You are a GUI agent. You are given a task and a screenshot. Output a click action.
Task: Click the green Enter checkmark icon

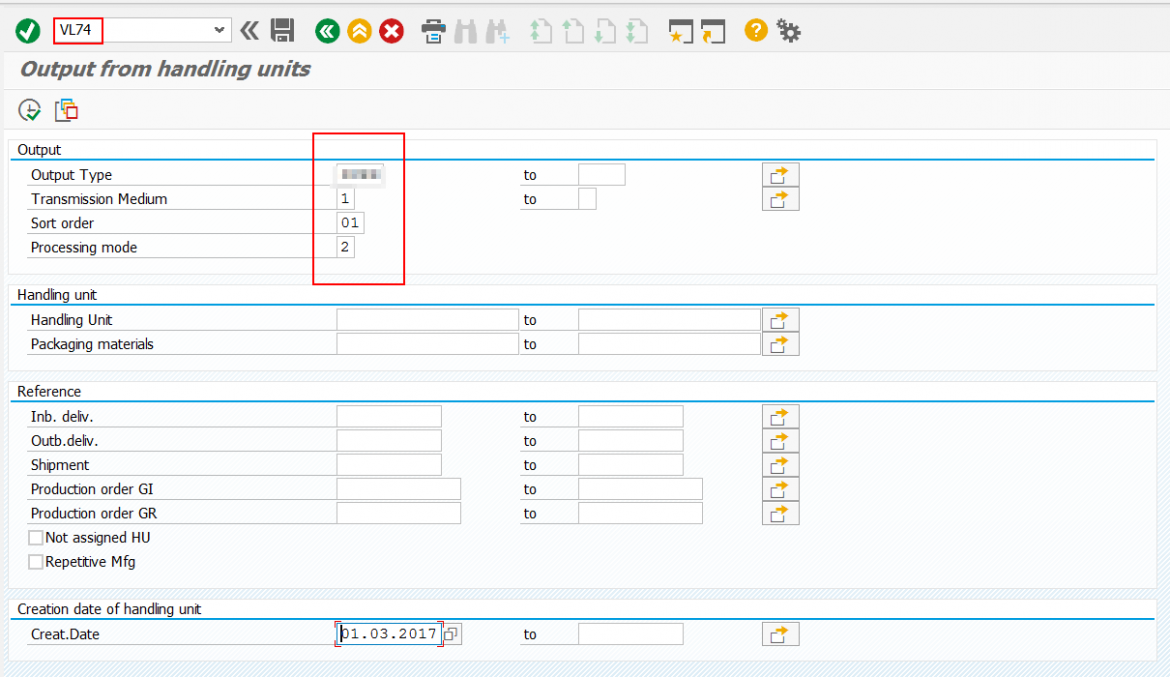[x=28, y=31]
